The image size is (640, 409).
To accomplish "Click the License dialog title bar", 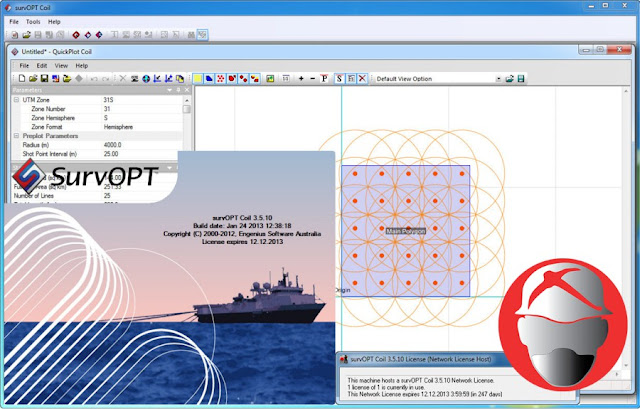I will tap(420, 359).
